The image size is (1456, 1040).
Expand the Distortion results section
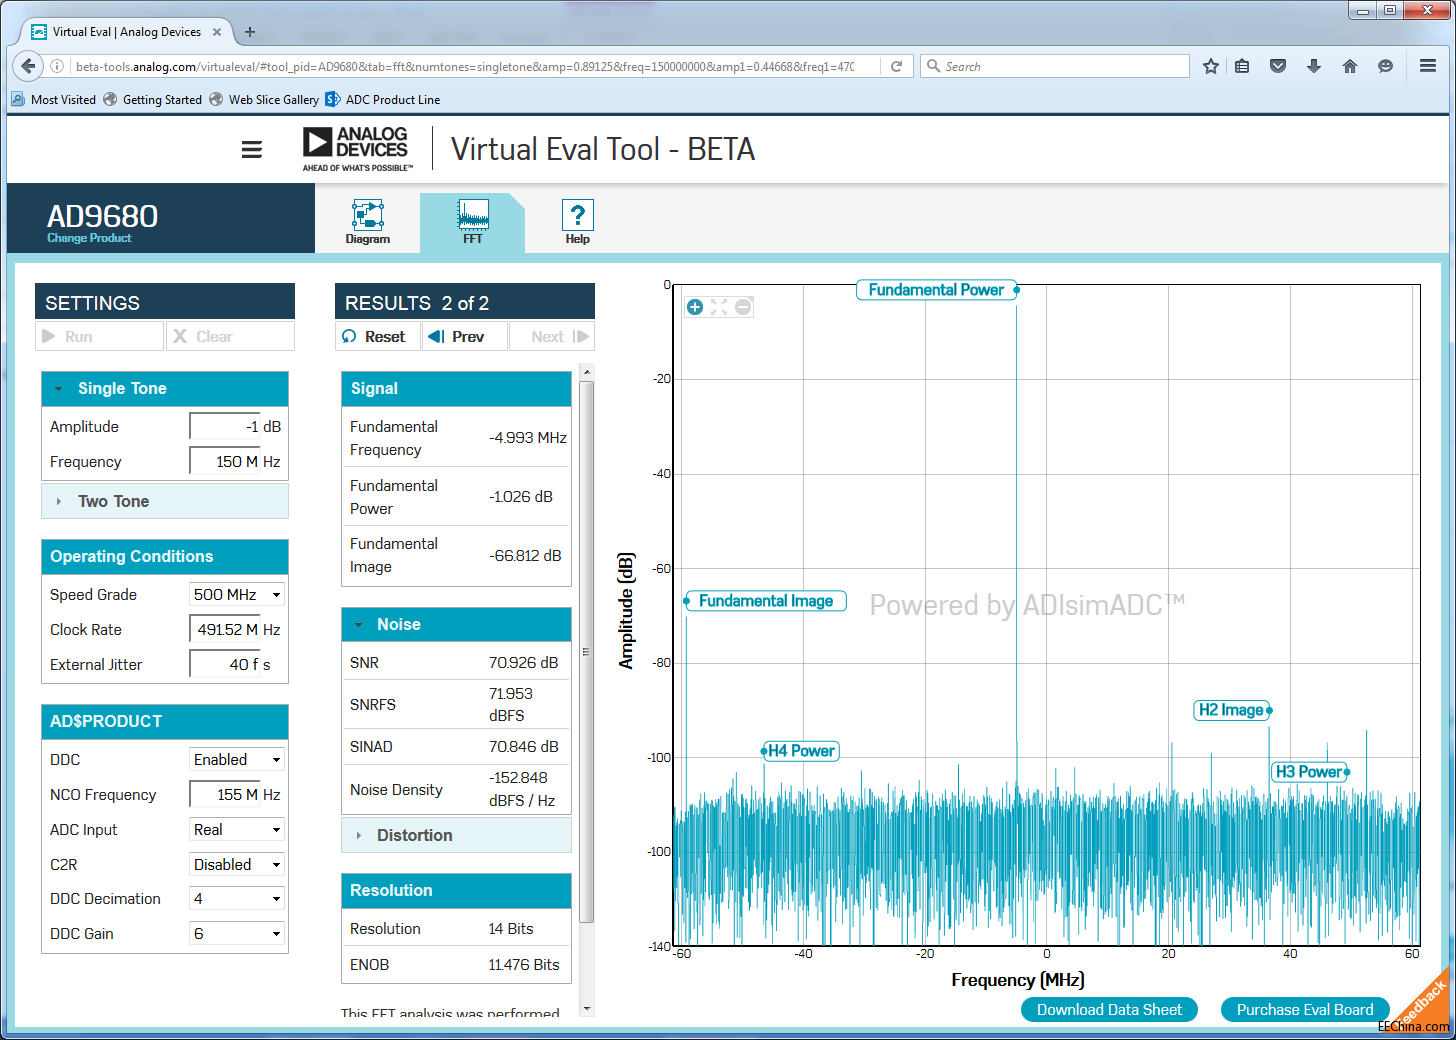click(x=456, y=835)
